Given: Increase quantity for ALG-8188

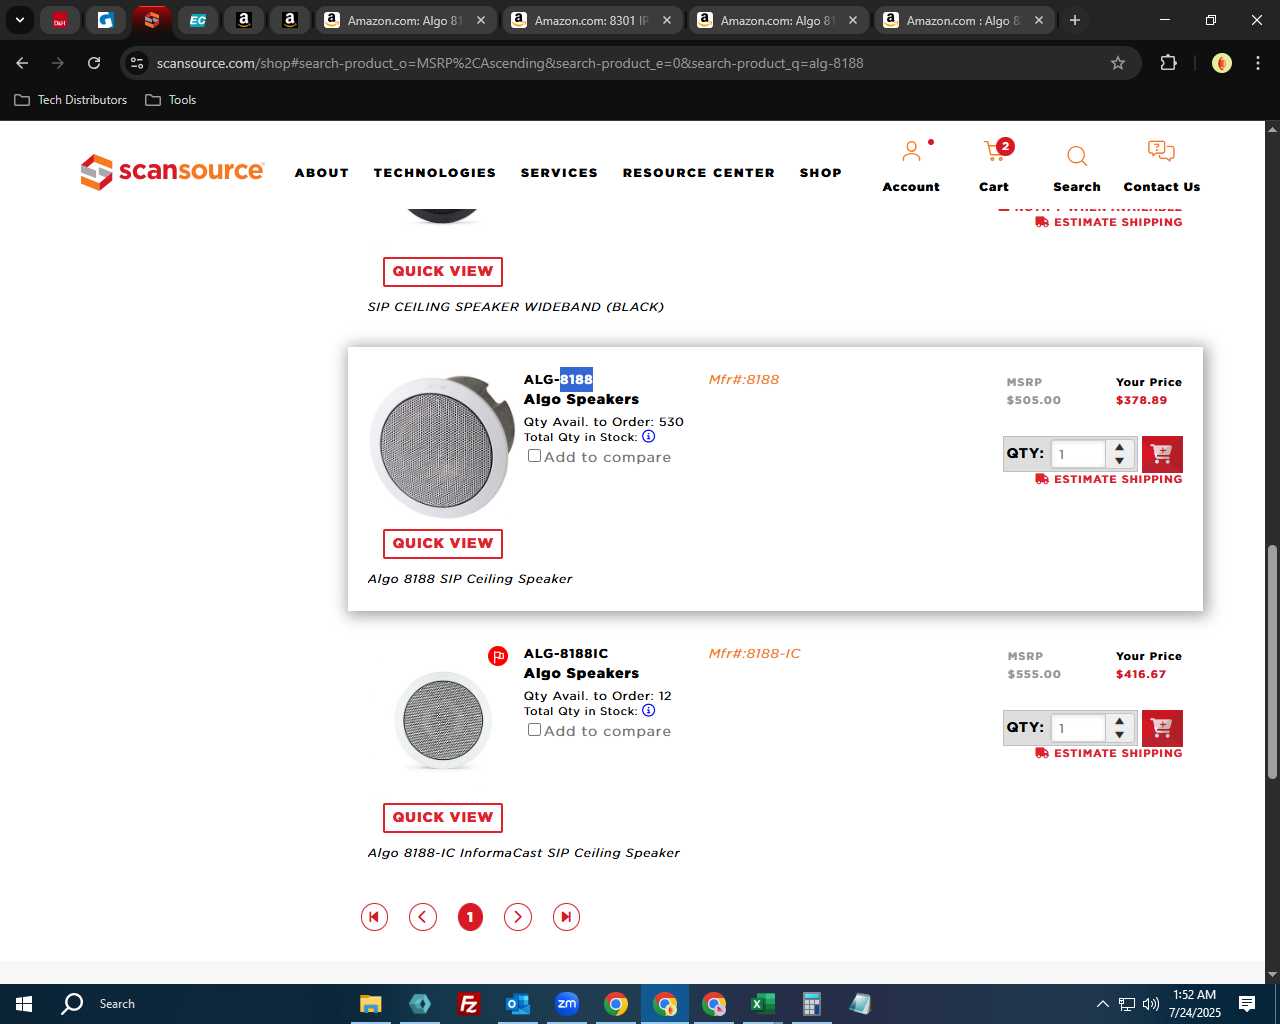Looking at the screenshot, I should click(x=1119, y=447).
